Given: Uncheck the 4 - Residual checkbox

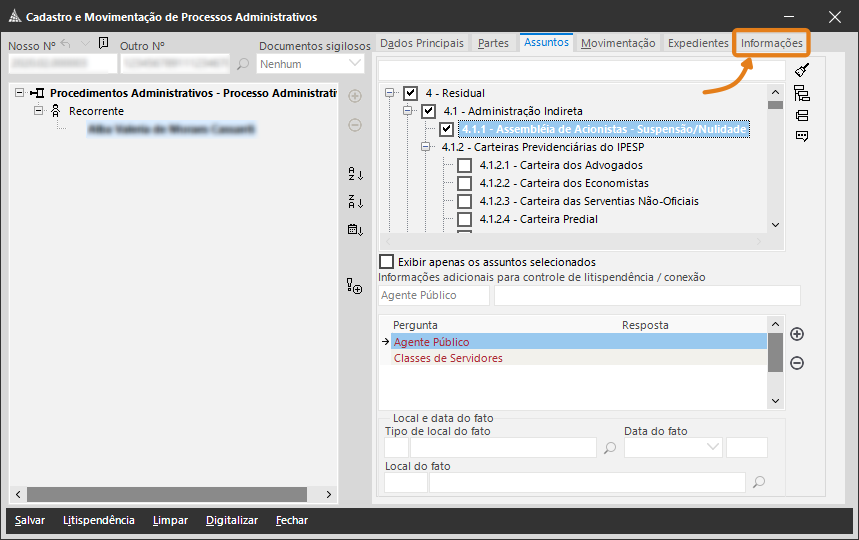Looking at the screenshot, I should (411, 93).
